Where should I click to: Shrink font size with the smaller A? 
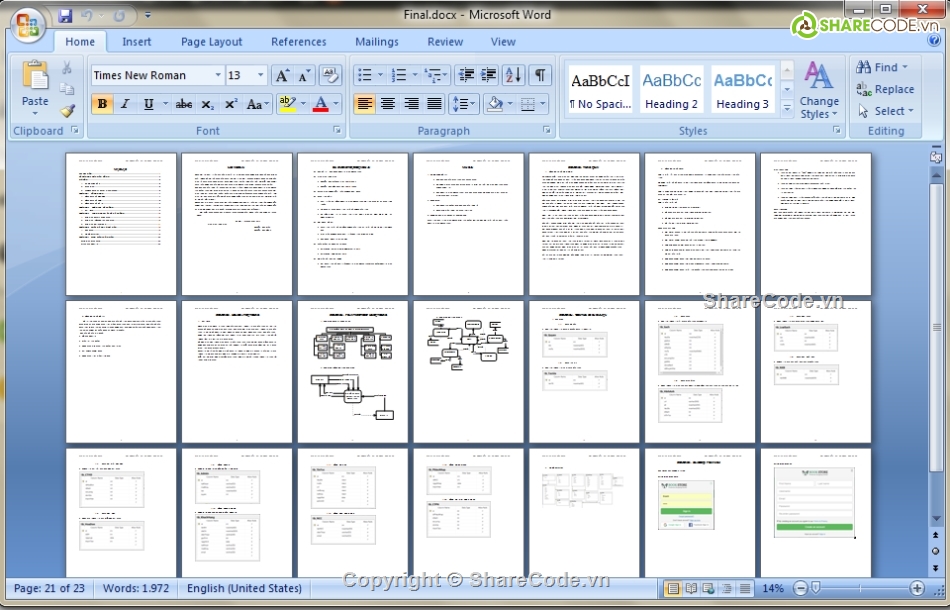pyautogui.click(x=304, y=75)
